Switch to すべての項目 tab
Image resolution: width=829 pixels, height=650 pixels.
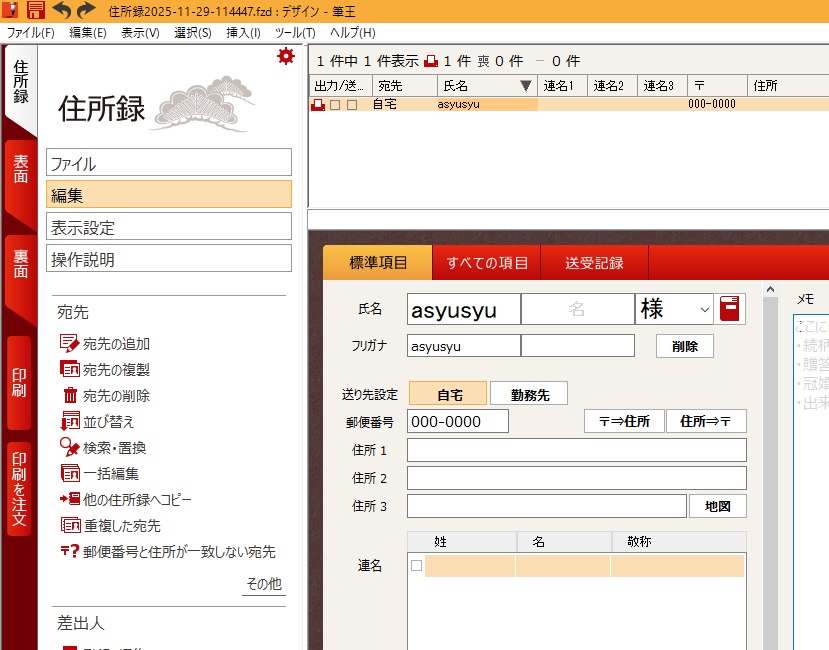[x=487, y=263]
